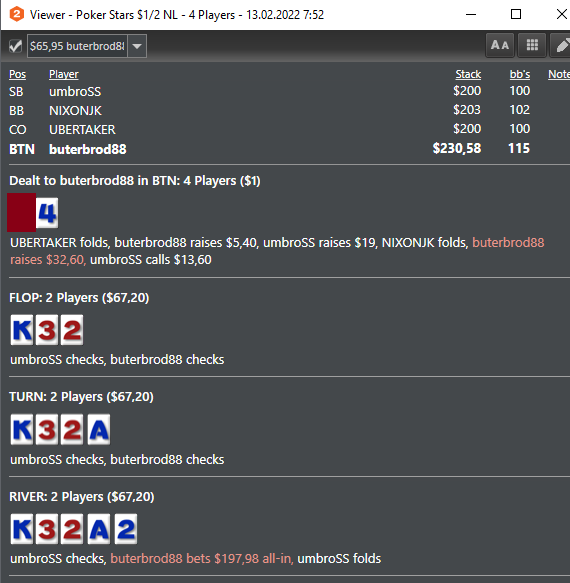Open the grid view icon
The width and height of the screenshot is (570, 583).
[532, 45]
